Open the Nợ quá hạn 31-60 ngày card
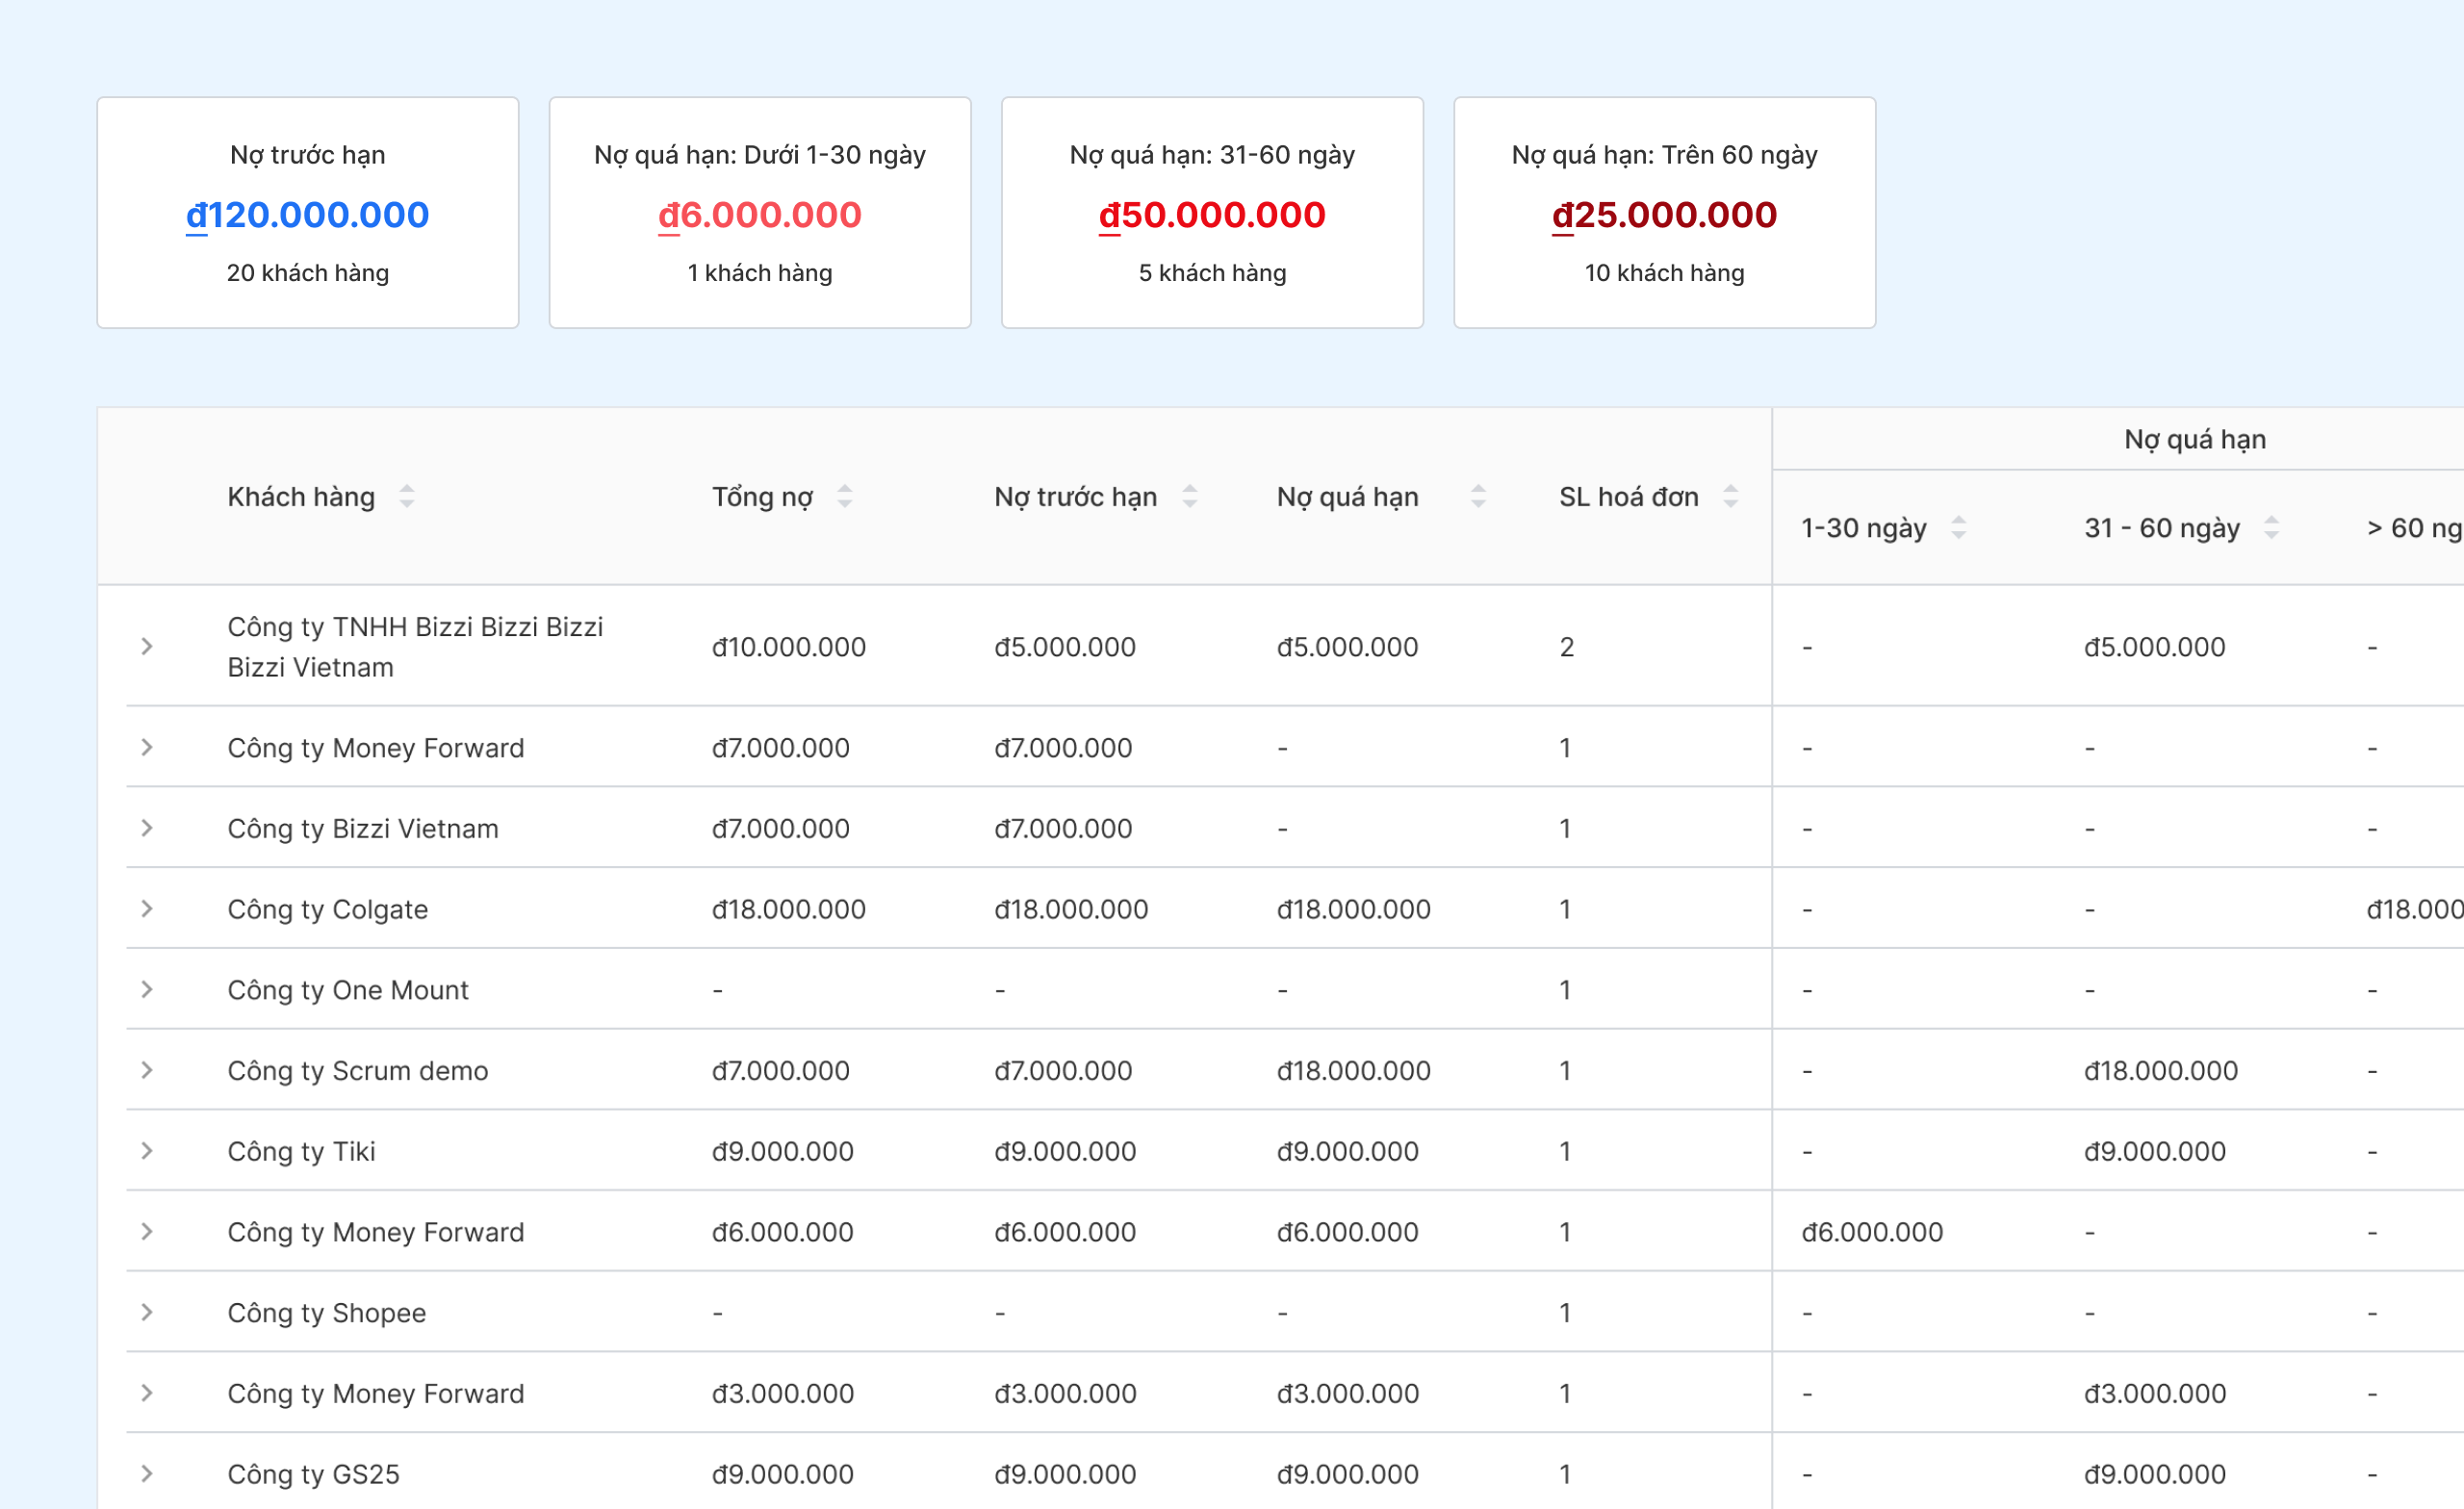Screen dimensions: 2464x1509 point(1212,213)
